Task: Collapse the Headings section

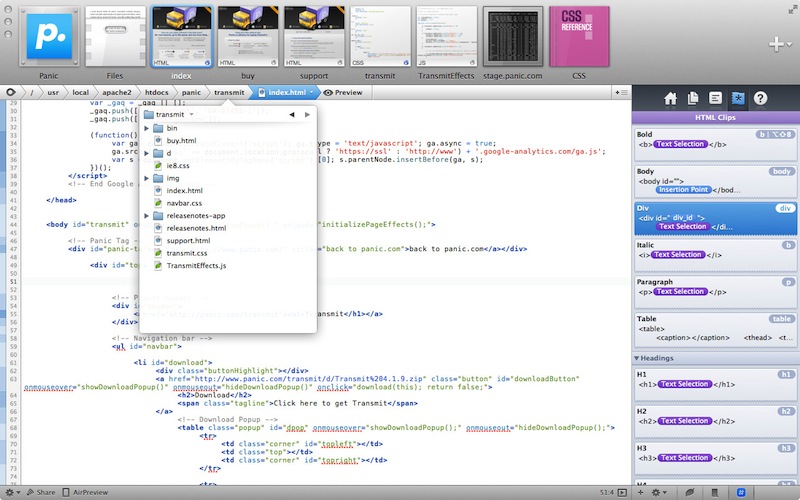Action: pos(638,358)
